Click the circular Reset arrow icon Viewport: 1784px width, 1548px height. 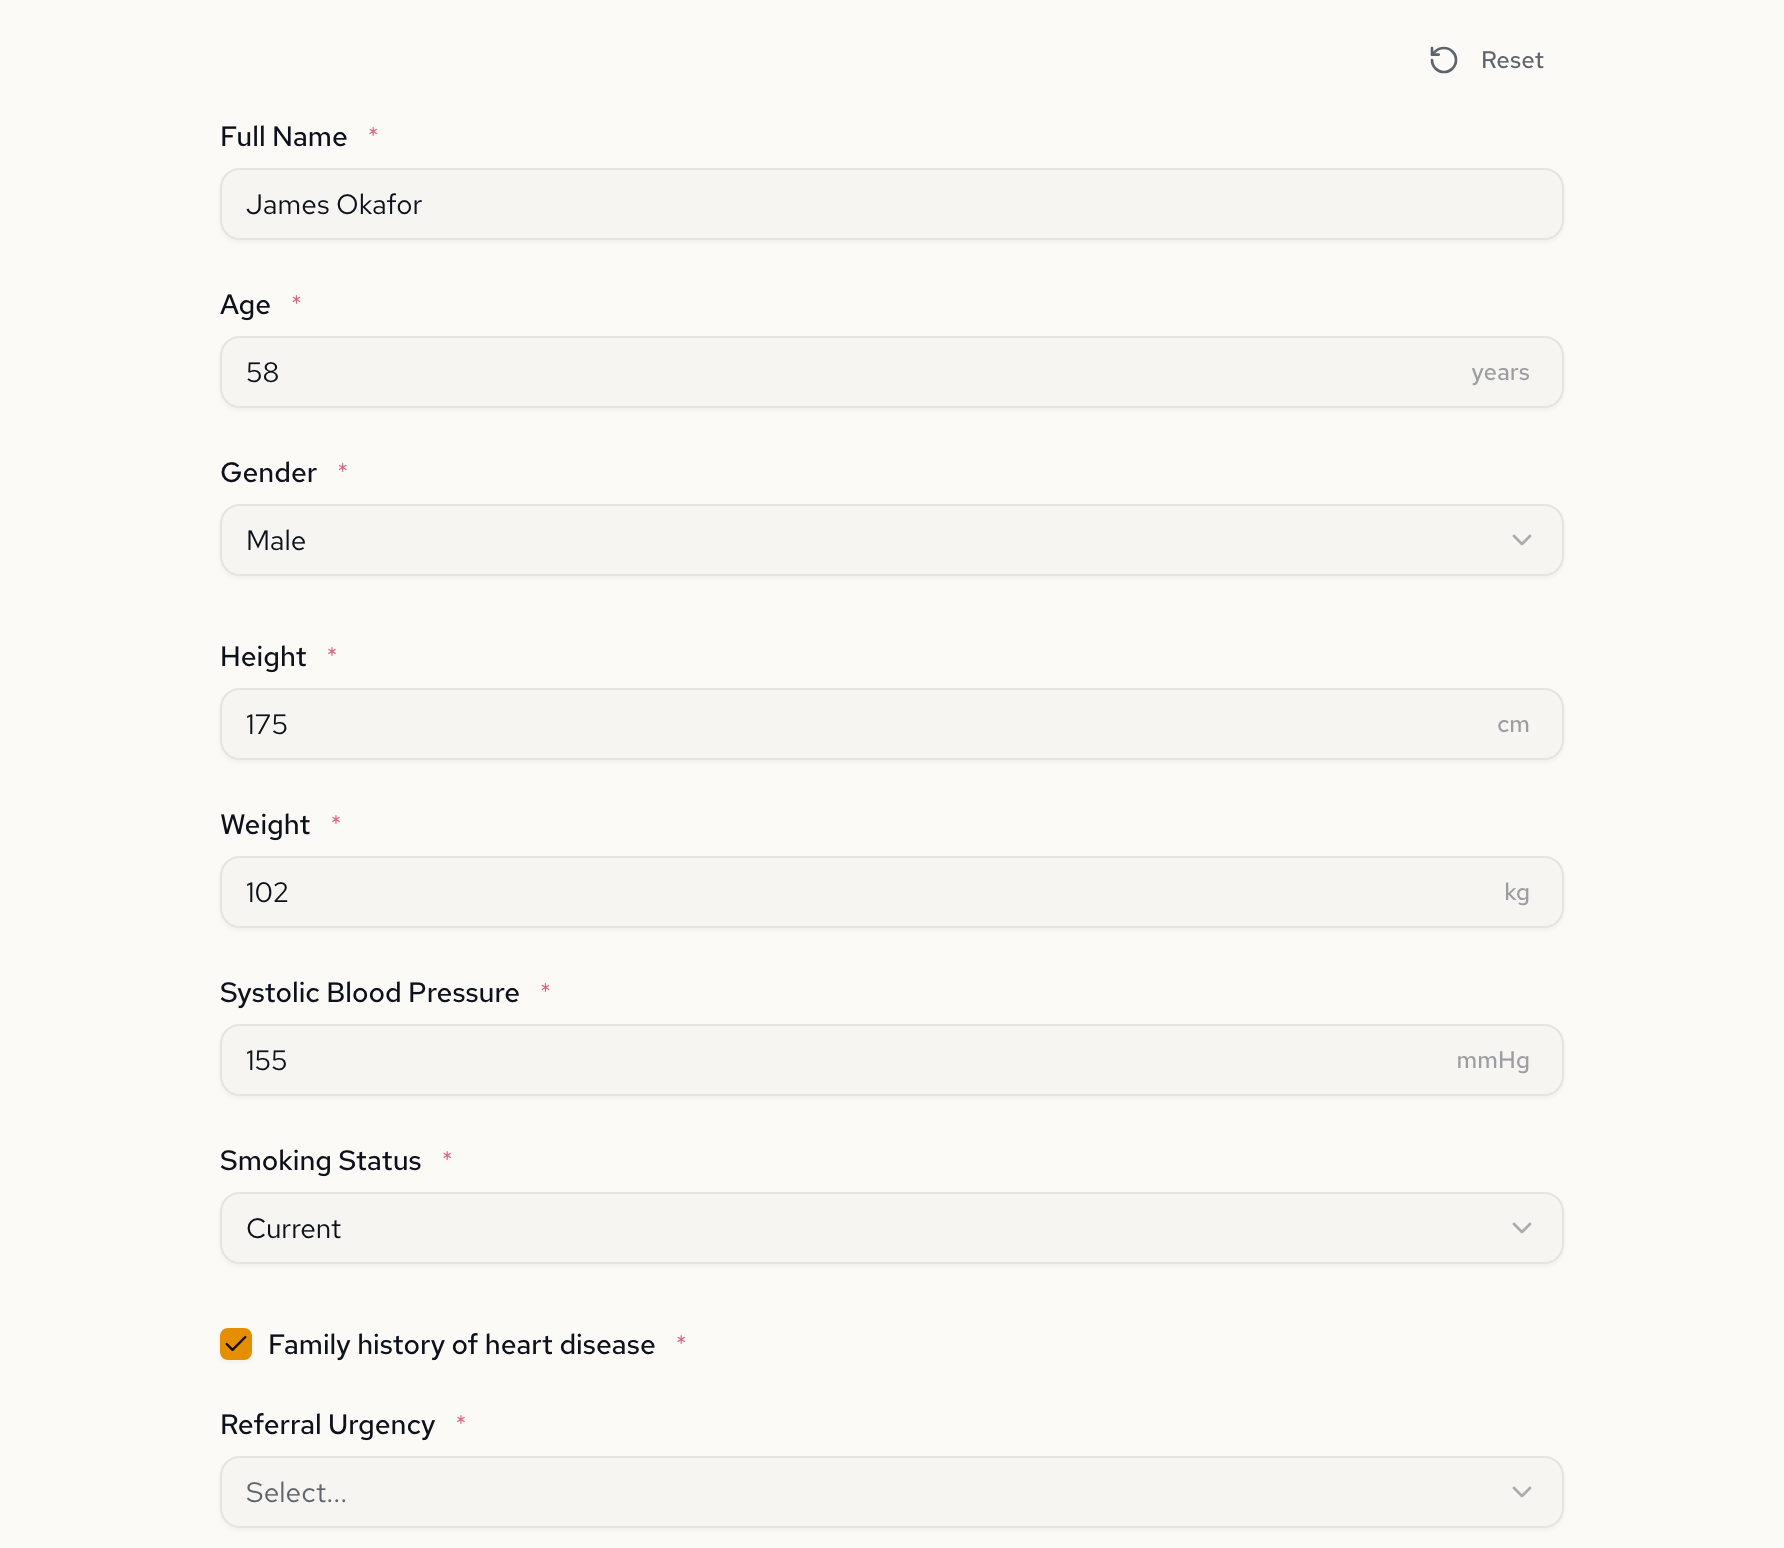[1443, 60]
